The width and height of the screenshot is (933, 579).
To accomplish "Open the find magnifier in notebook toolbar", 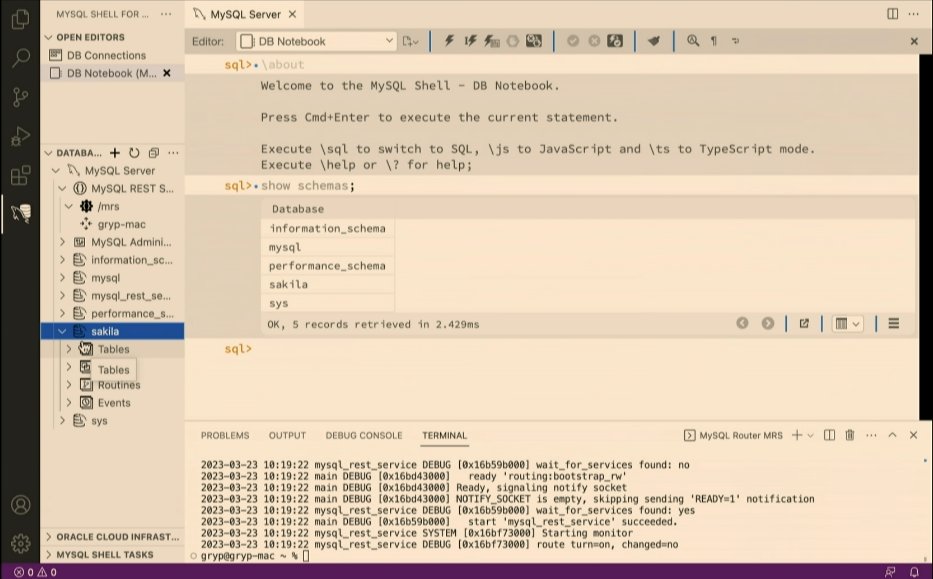I will click(693, 40).
